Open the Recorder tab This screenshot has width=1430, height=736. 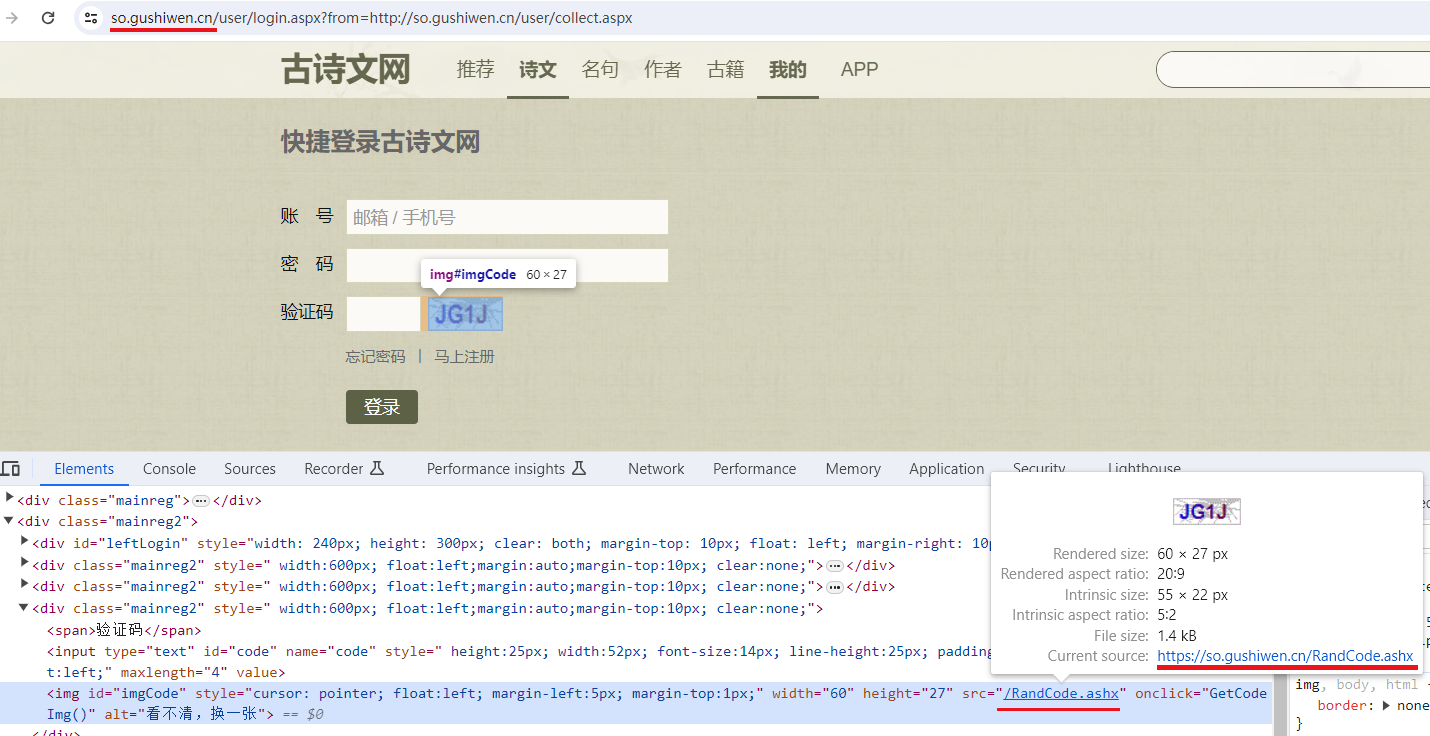click(x=344, y=469)
